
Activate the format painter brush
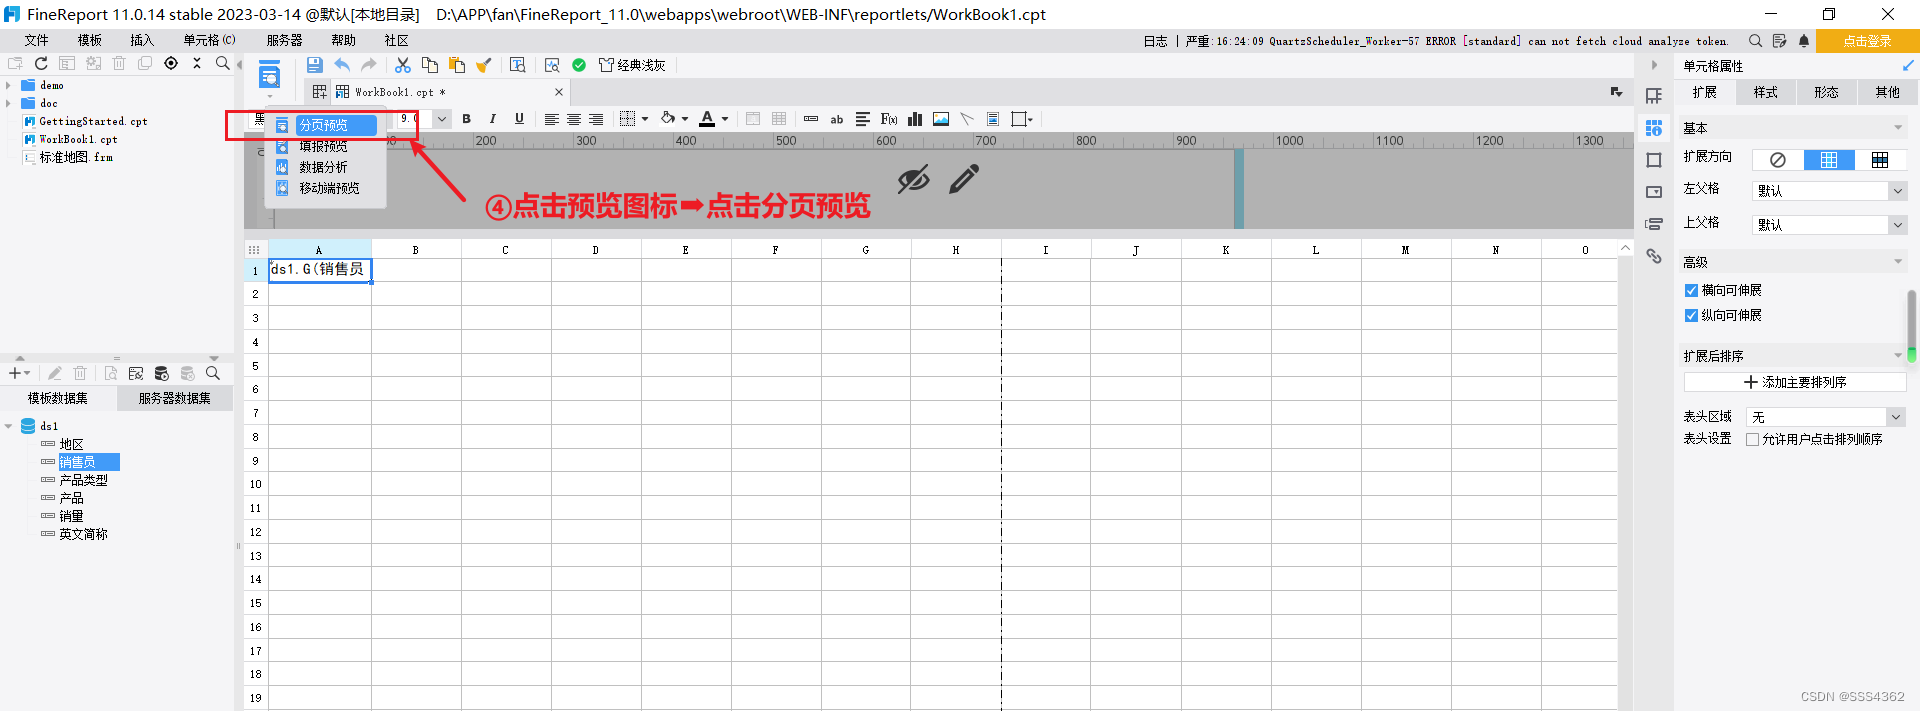pos(484,65)
